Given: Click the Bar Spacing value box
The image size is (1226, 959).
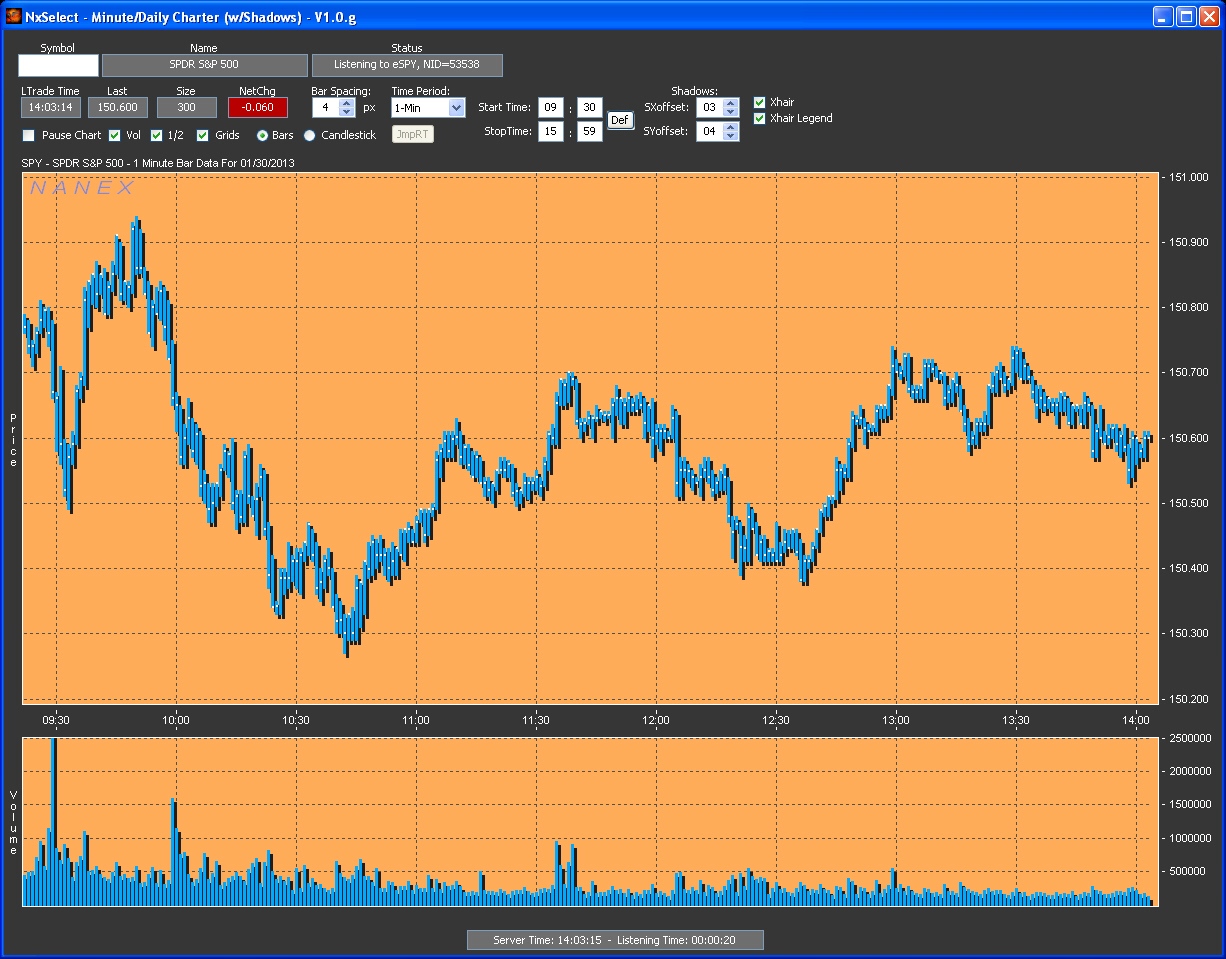Looking at the screenshot, I should [326, 107].
